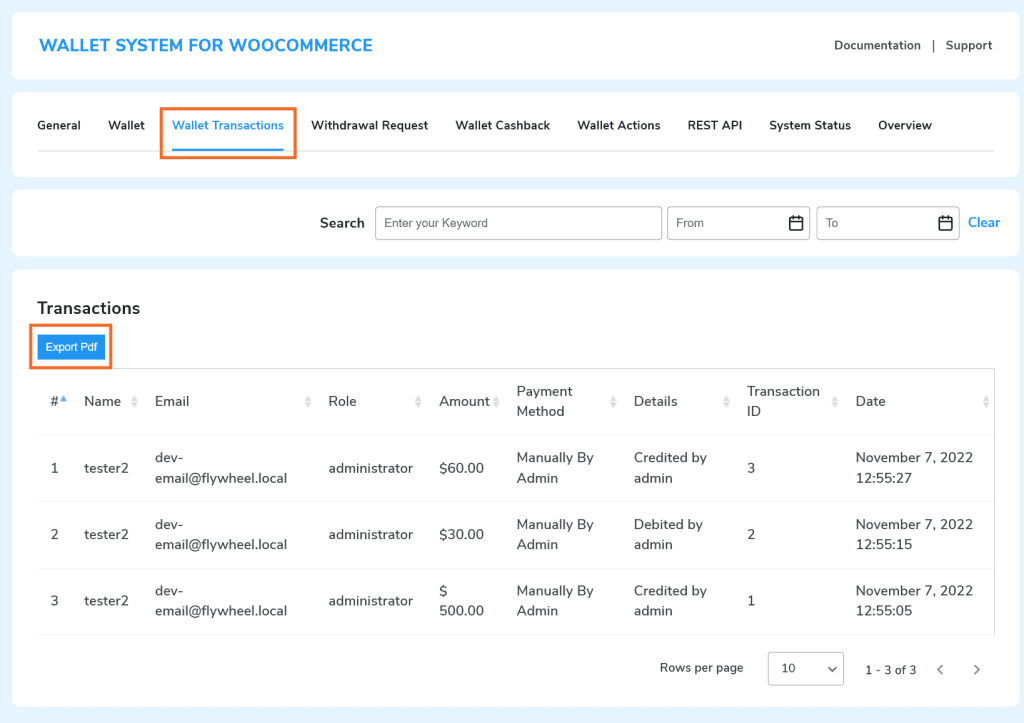Sort transactions by the Date column
This screenshot has width=1024, height=723.
tap(985, 401)
